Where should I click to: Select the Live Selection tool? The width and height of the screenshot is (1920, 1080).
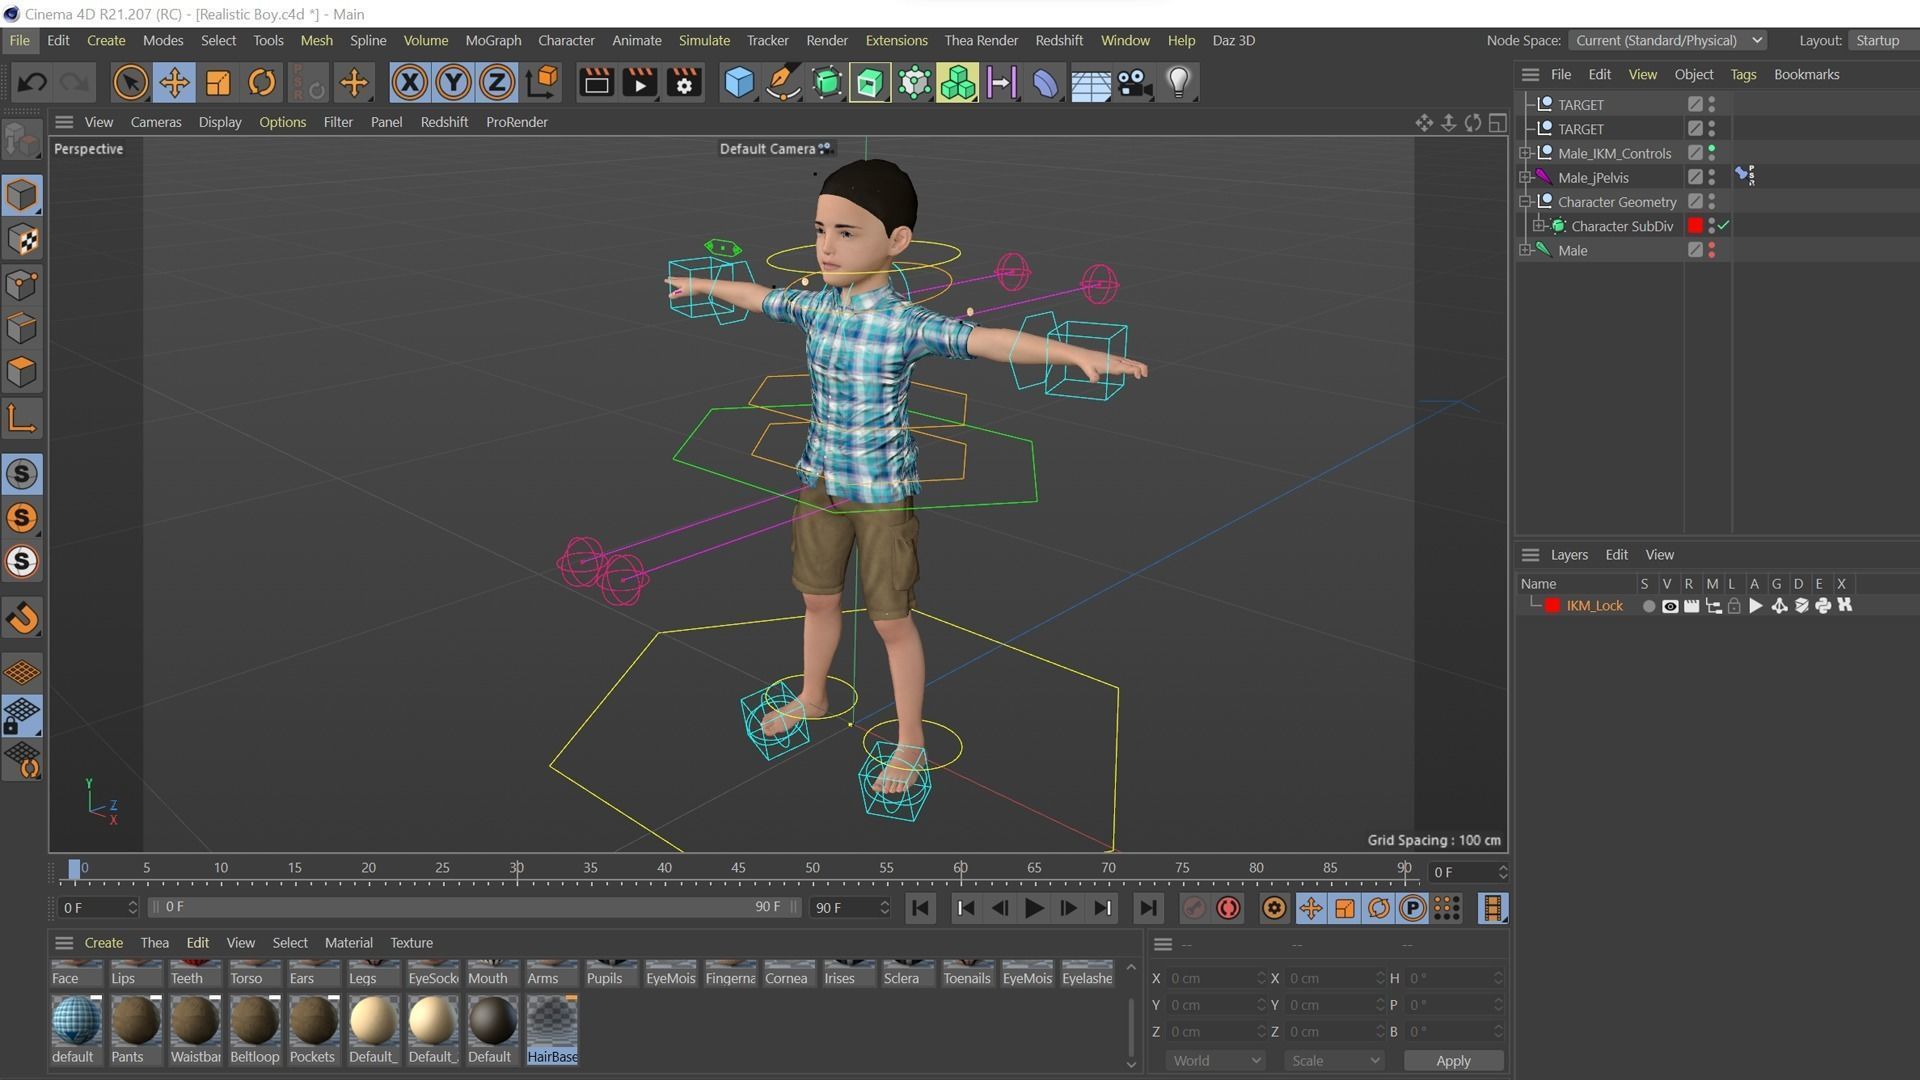tap(130, 83)
